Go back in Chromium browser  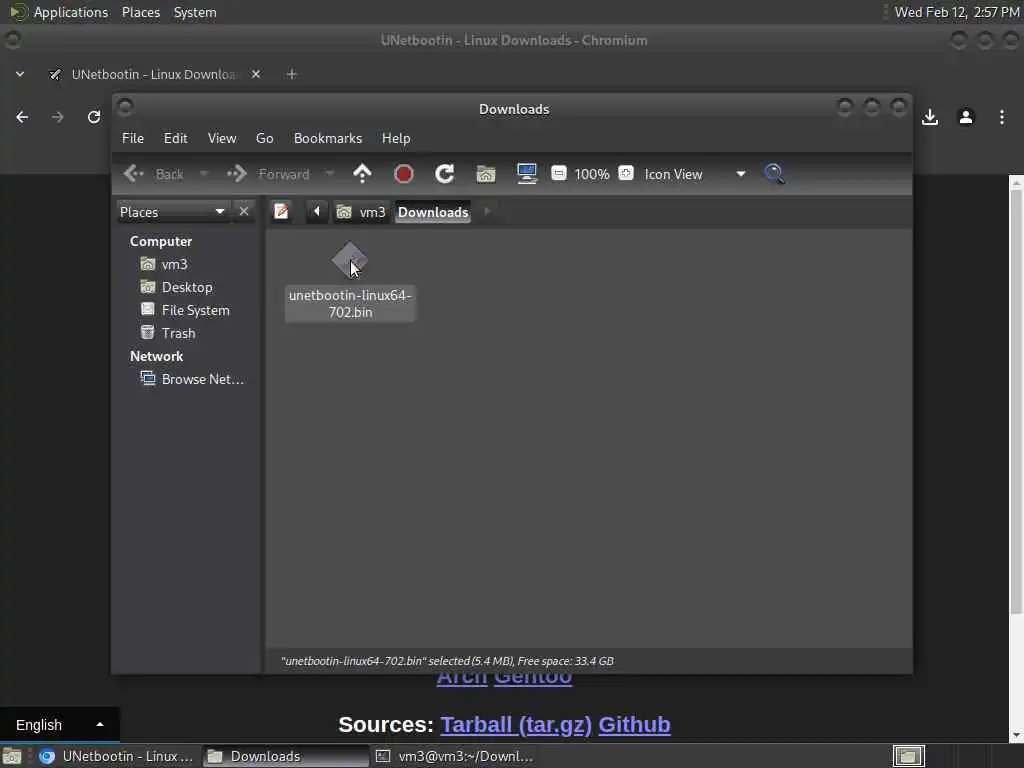22,117
